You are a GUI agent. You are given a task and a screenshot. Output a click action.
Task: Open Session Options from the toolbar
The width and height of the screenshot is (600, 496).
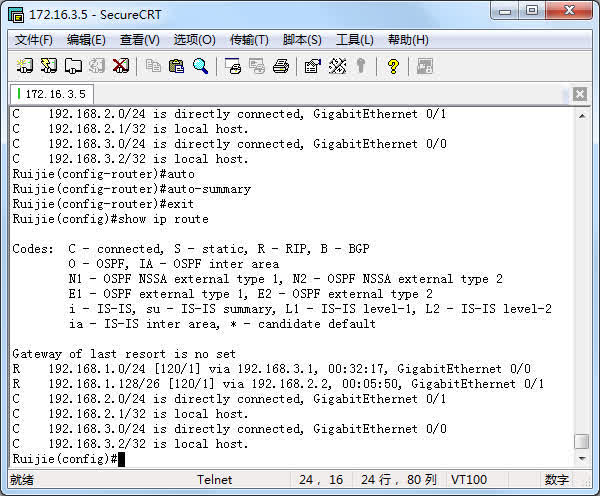tap(313, 66)
